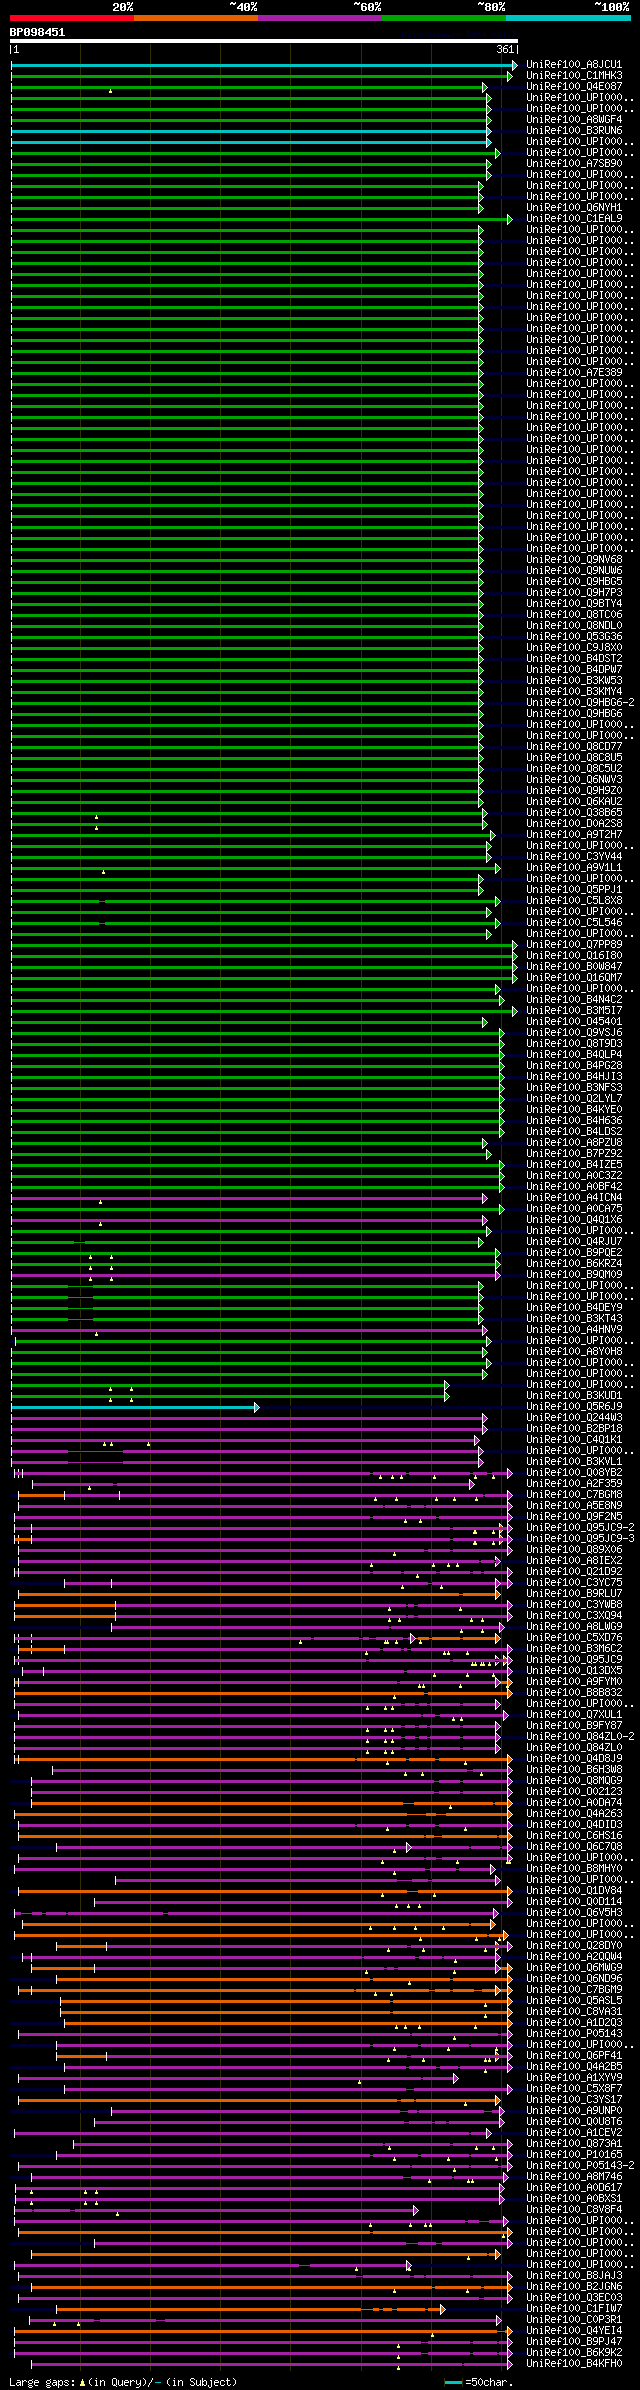This screenshot has width=640, height=2390.
Task: Select the UniRef100_B3KUD1 label
Action: (574, 1395)
